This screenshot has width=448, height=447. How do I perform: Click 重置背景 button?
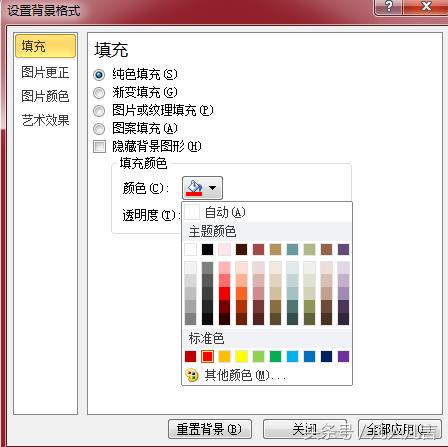[x=210, y=429]
